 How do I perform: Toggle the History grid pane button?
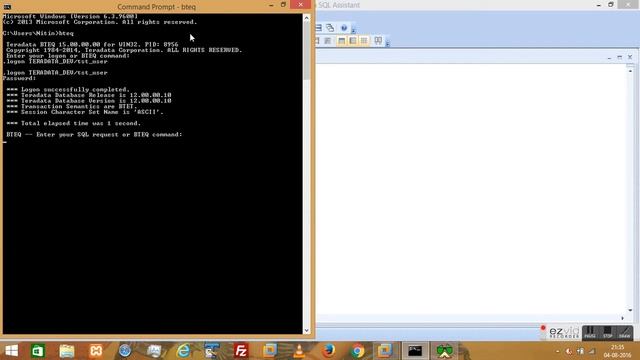[x=364, y=40]
